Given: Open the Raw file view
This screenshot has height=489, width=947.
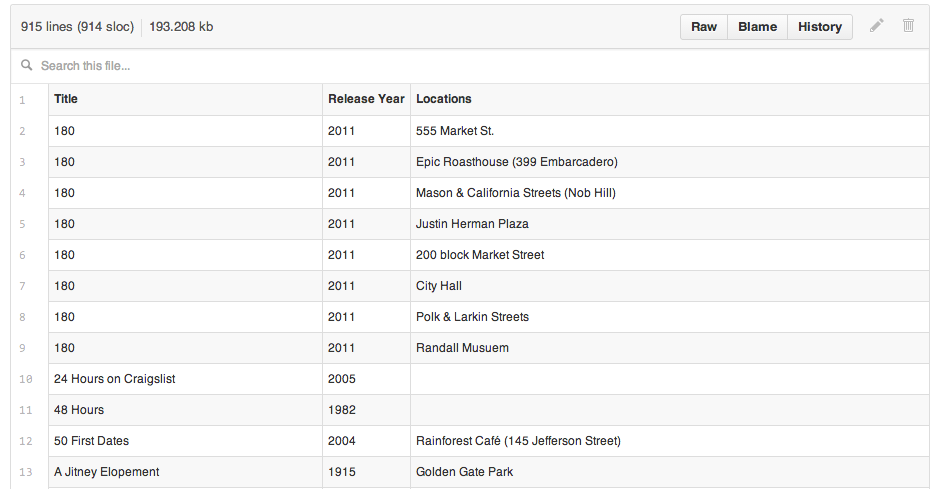Looking at the screenshot, I should coord(704,27).
